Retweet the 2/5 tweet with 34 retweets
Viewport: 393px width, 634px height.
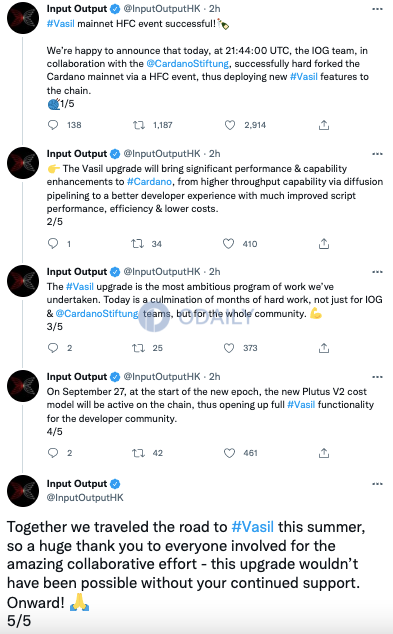point(137,243)
